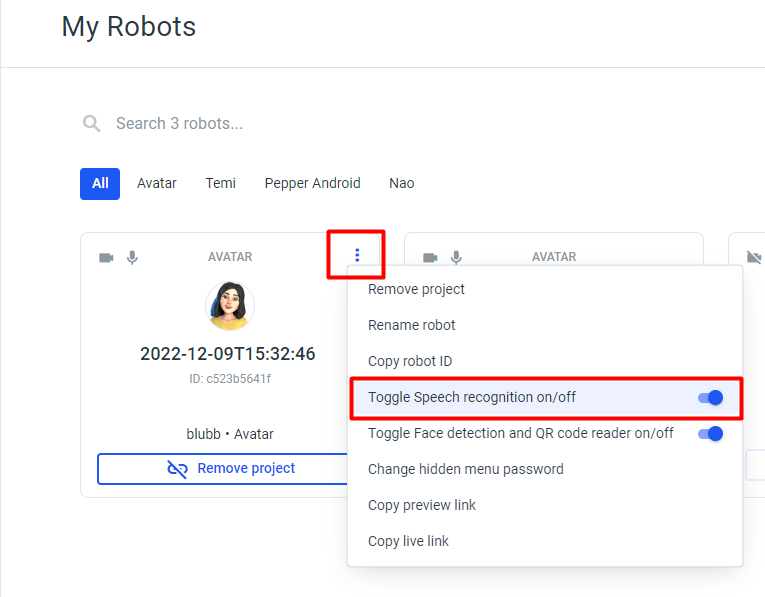Select Copy robot ID menu entry
The width and height of the screenshot is (765, 597).
click(x=545, y=361)
